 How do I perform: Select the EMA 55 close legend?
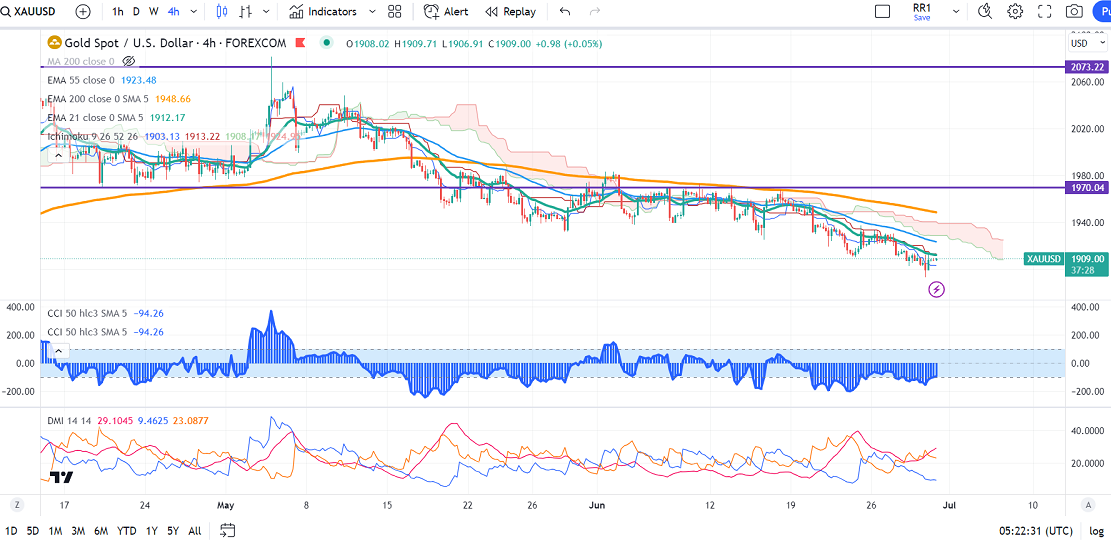pos(81,80)
